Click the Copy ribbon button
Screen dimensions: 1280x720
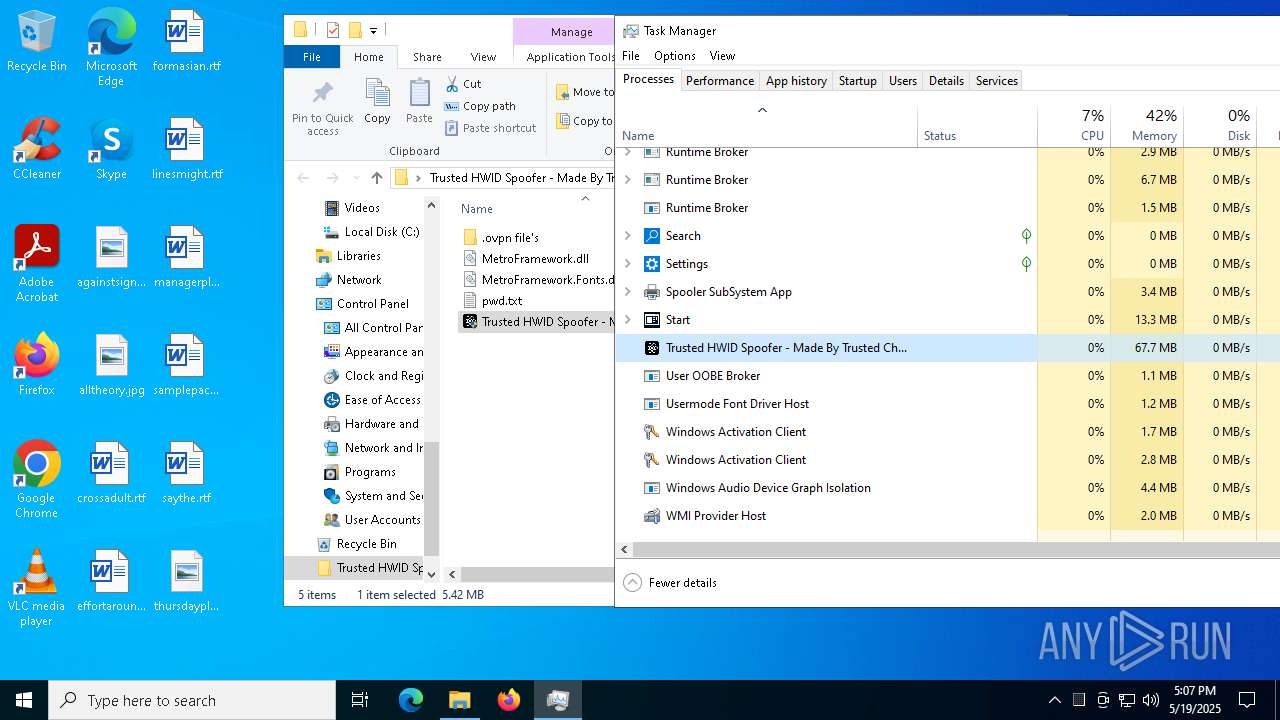[377, 102]
